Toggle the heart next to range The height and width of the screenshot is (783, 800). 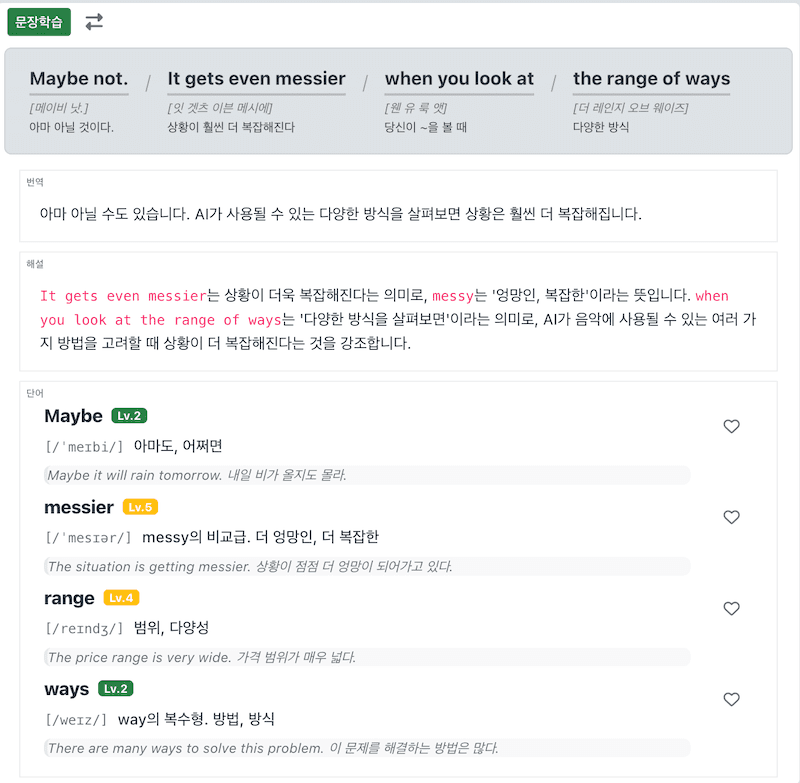coord(731,608)
